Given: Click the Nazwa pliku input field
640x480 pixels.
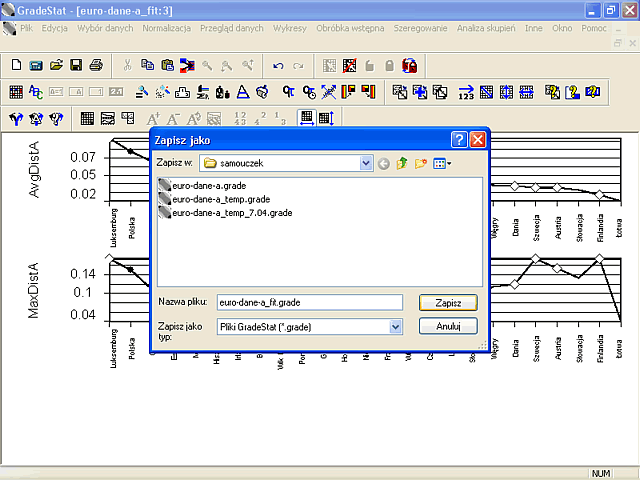Looking at the screenshot, I should point(310,302).
